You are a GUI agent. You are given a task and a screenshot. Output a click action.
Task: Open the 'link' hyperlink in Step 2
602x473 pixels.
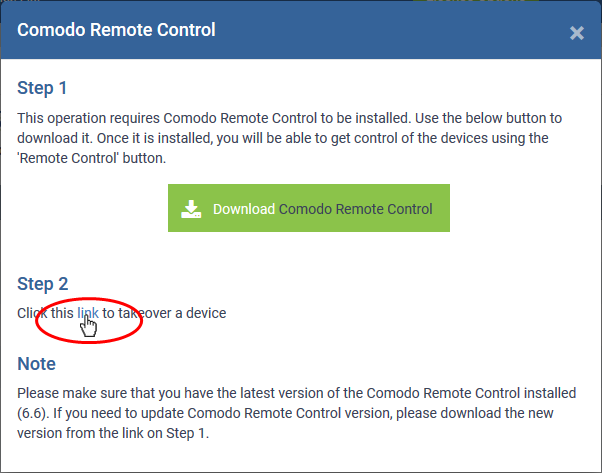point(88,313)
